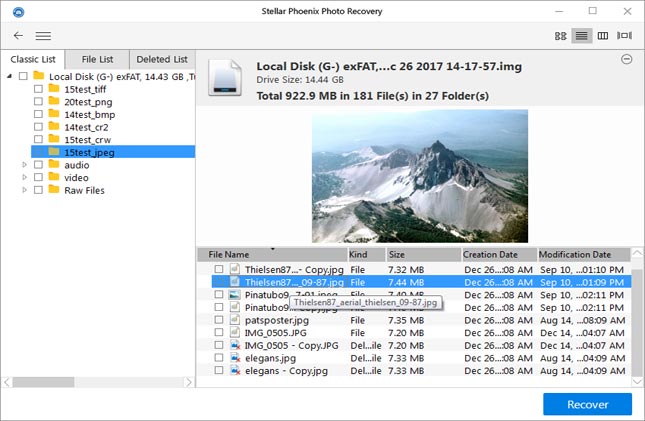Select the 15test_crw folder label
The image size is (645, 421).
pos(88,140)
